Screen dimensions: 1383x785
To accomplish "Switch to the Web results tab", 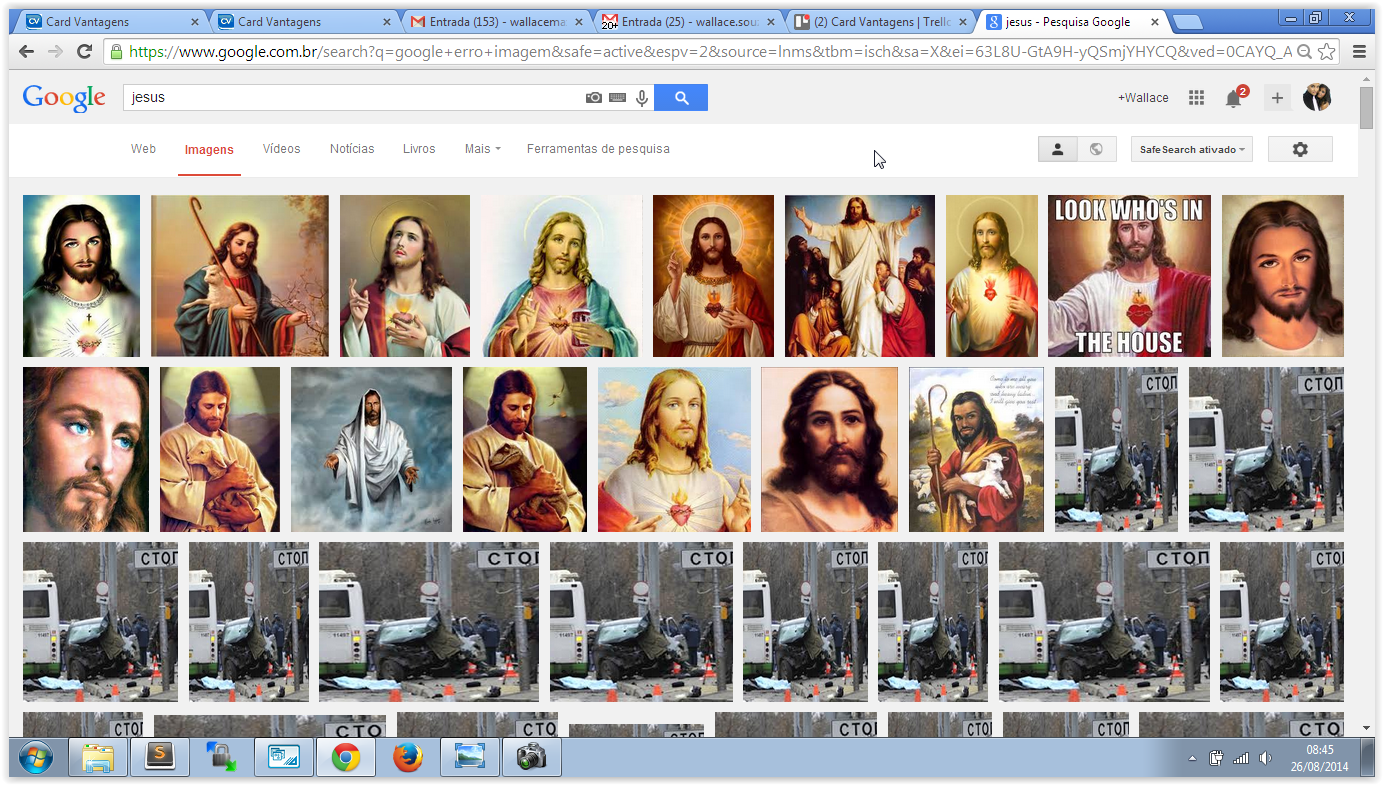I will (143, 149).
